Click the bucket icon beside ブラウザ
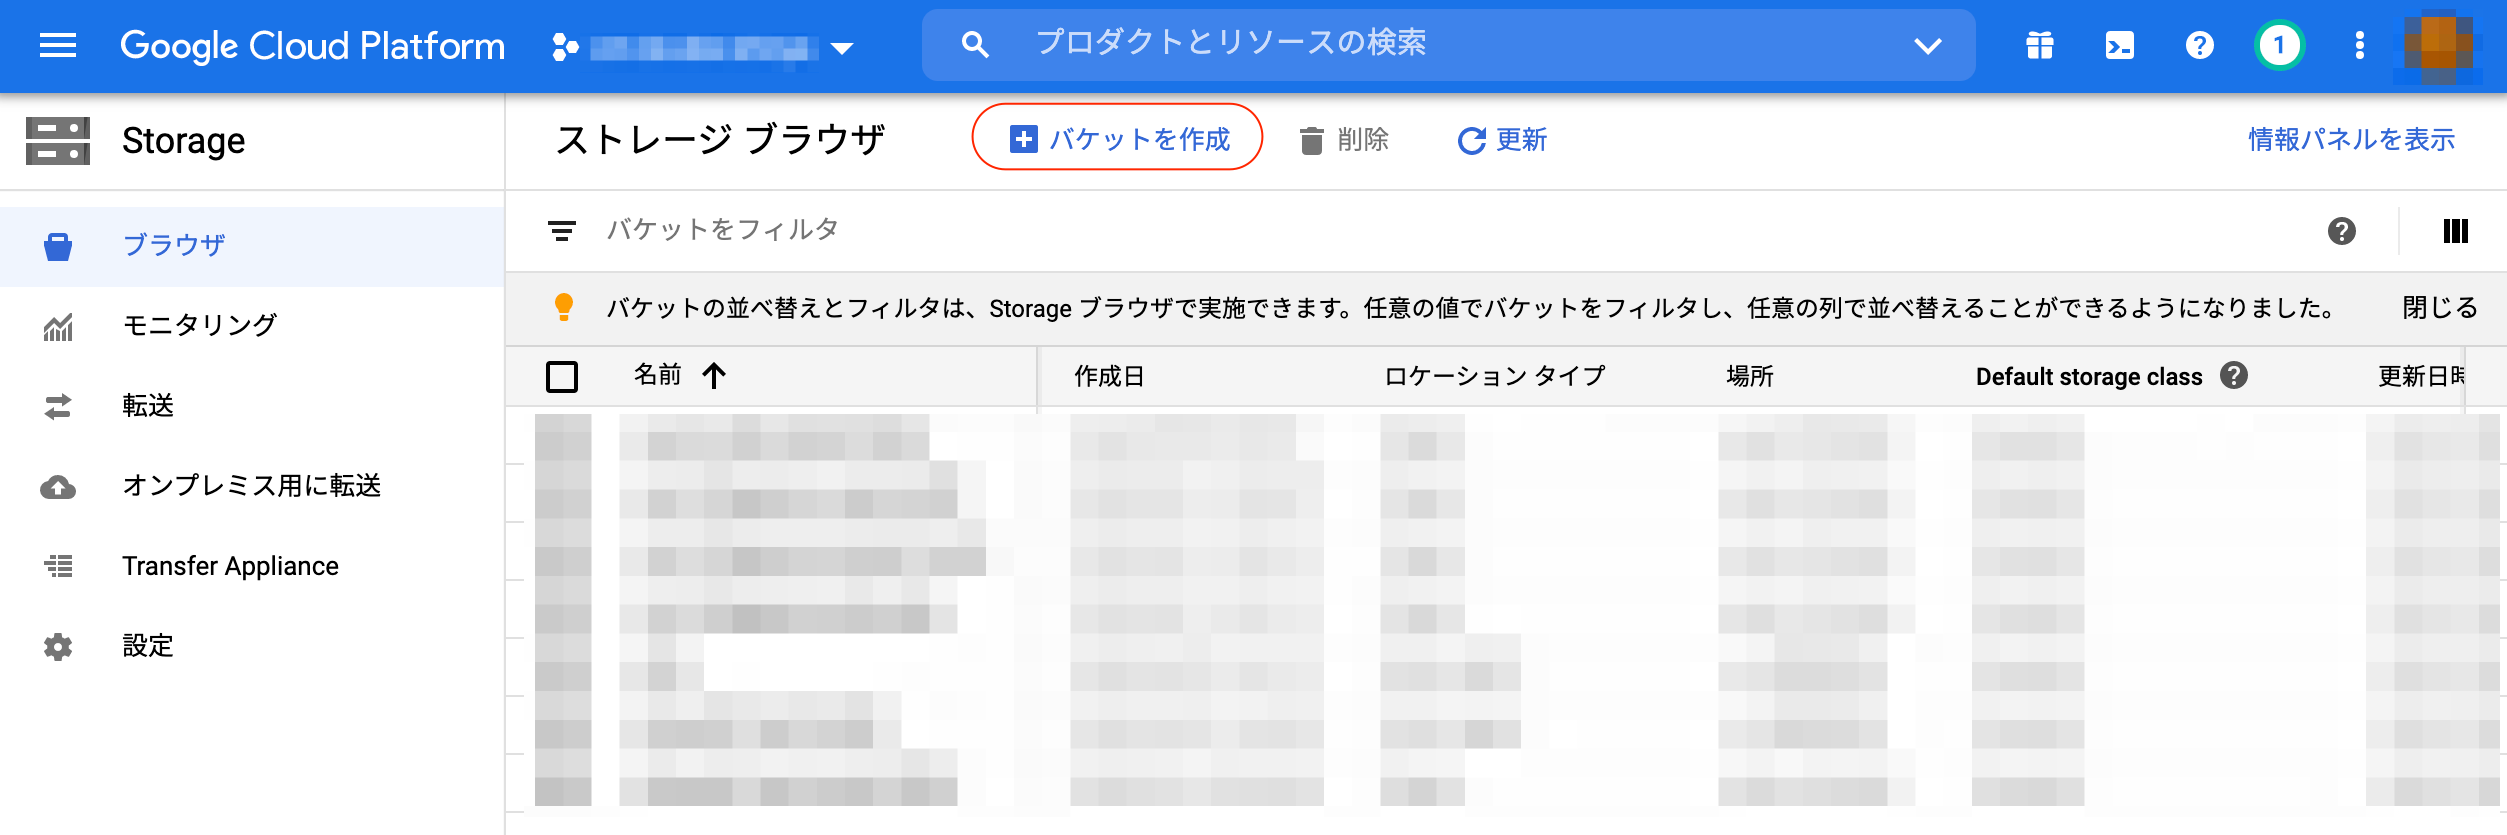Screen dimensions: 2507x835 pyautogui.click(x=58, y=246)
